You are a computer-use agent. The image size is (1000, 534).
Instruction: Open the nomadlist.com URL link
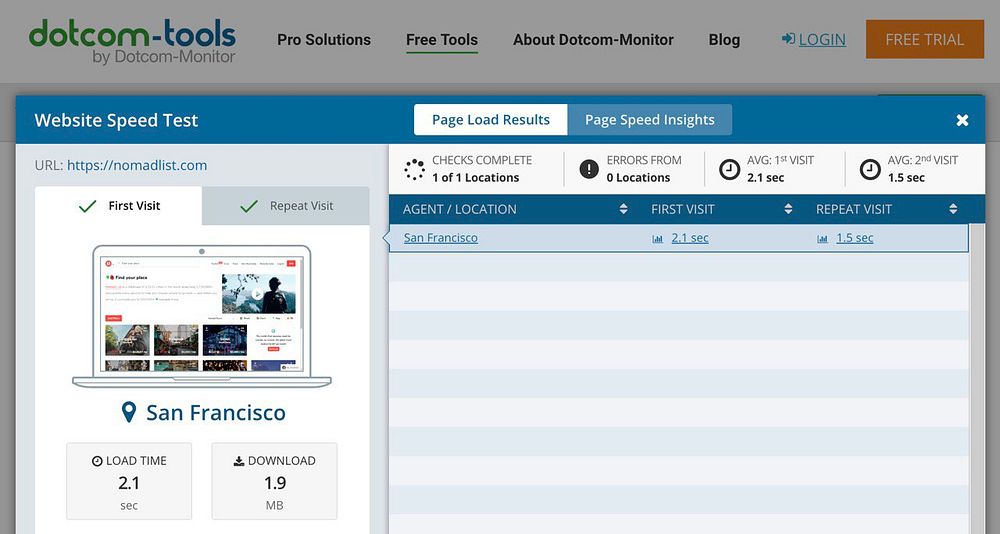click(137, 165)
